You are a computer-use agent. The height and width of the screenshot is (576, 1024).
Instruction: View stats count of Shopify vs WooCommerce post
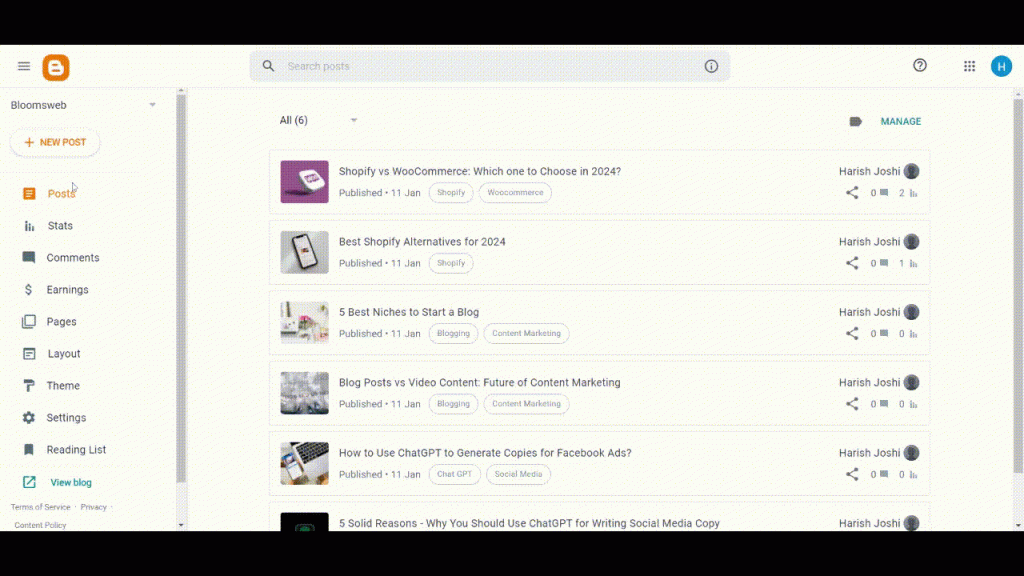coord(908,193)
